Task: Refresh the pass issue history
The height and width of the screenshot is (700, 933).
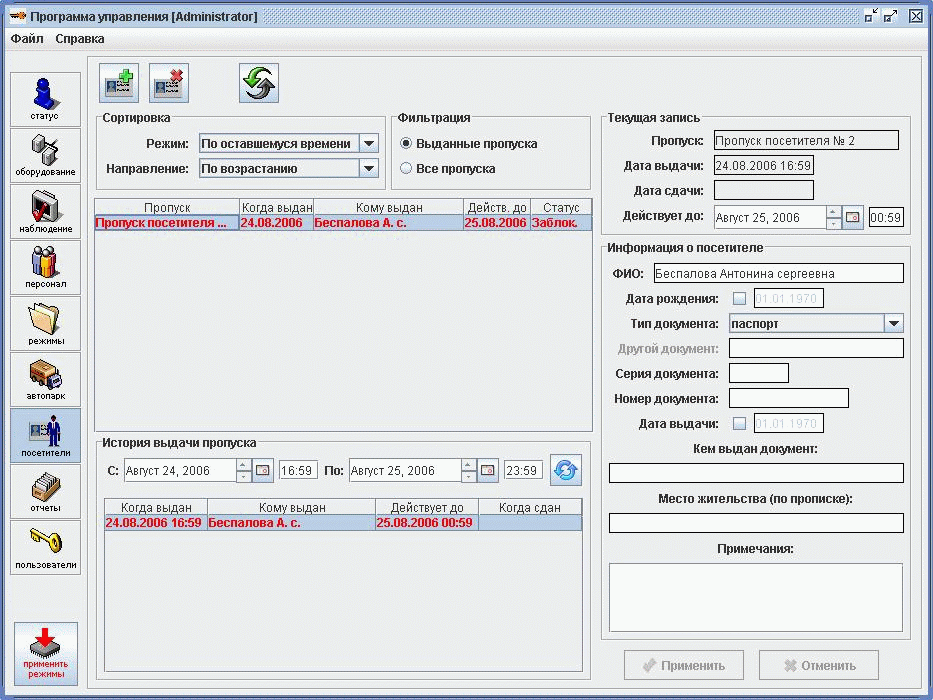Action: coord(566,470)
